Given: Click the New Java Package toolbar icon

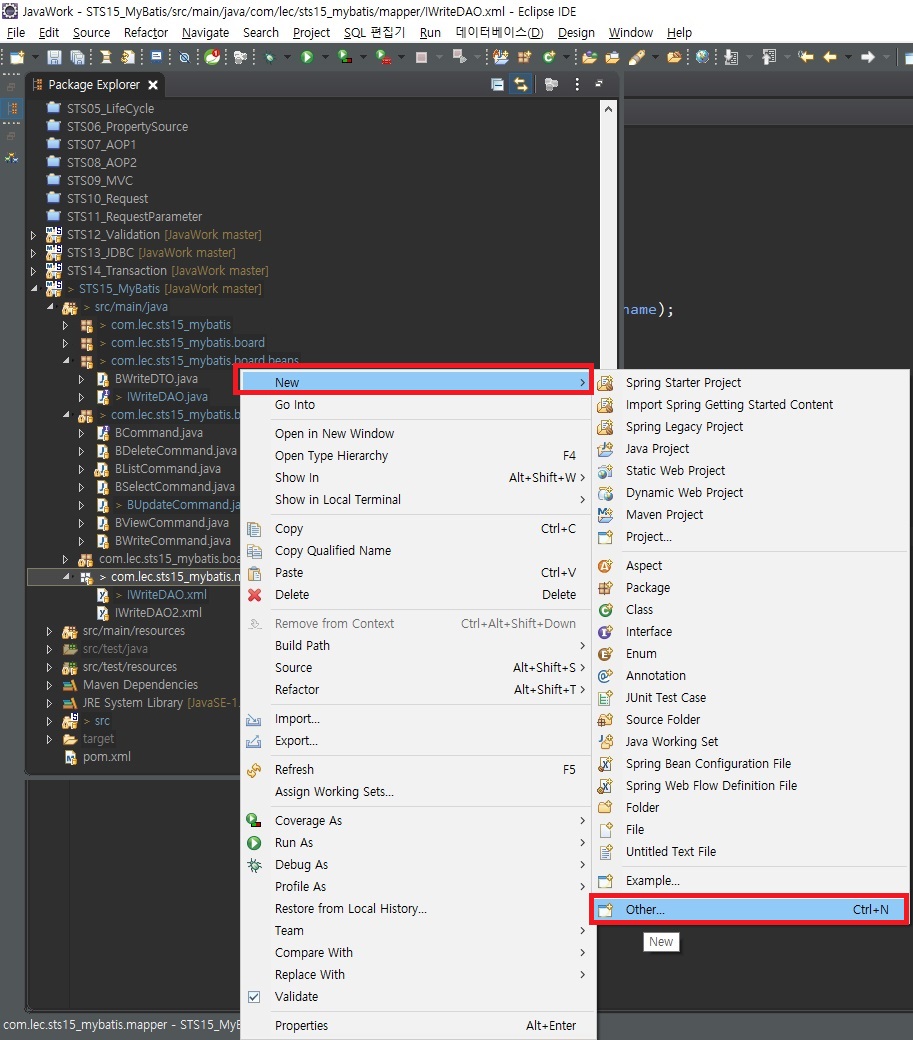Looking at the screenshot, I should pos(524,58).
